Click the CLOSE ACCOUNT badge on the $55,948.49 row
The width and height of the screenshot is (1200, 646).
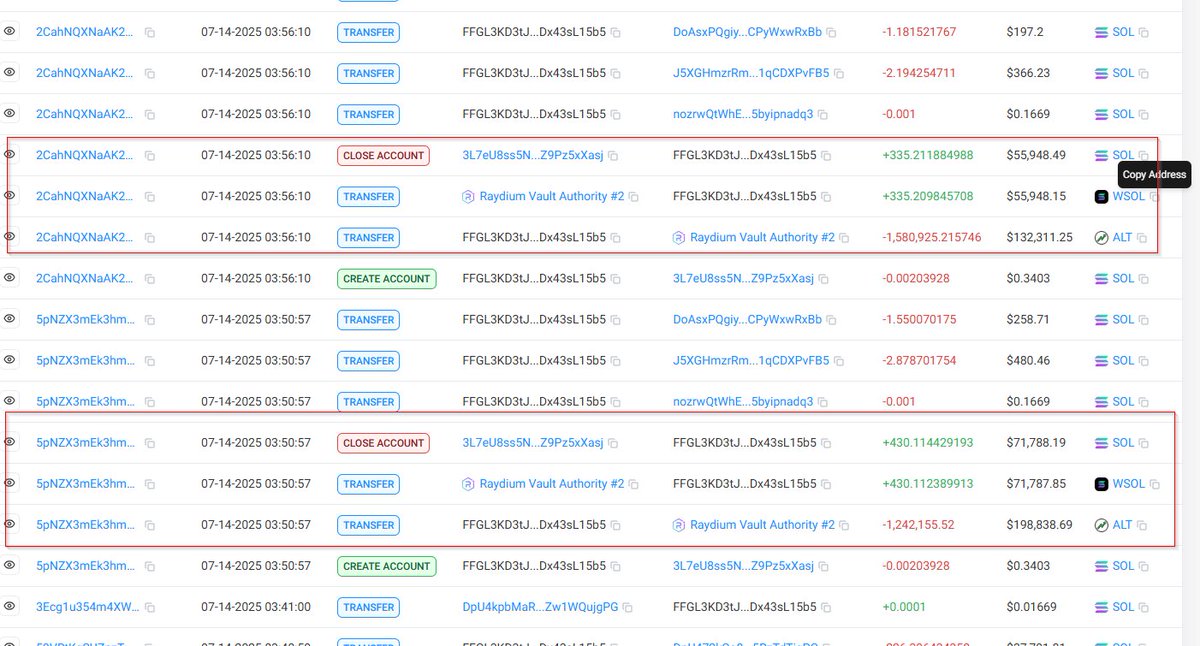pos(384,155)
